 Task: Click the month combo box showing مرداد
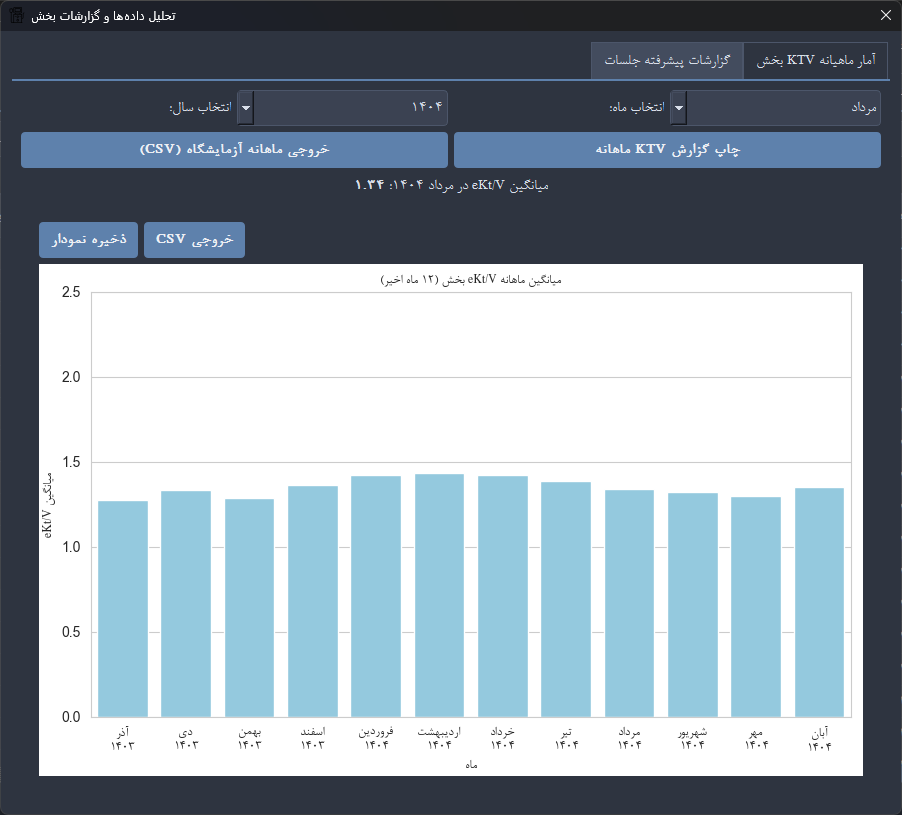click(x=775, y=108)
